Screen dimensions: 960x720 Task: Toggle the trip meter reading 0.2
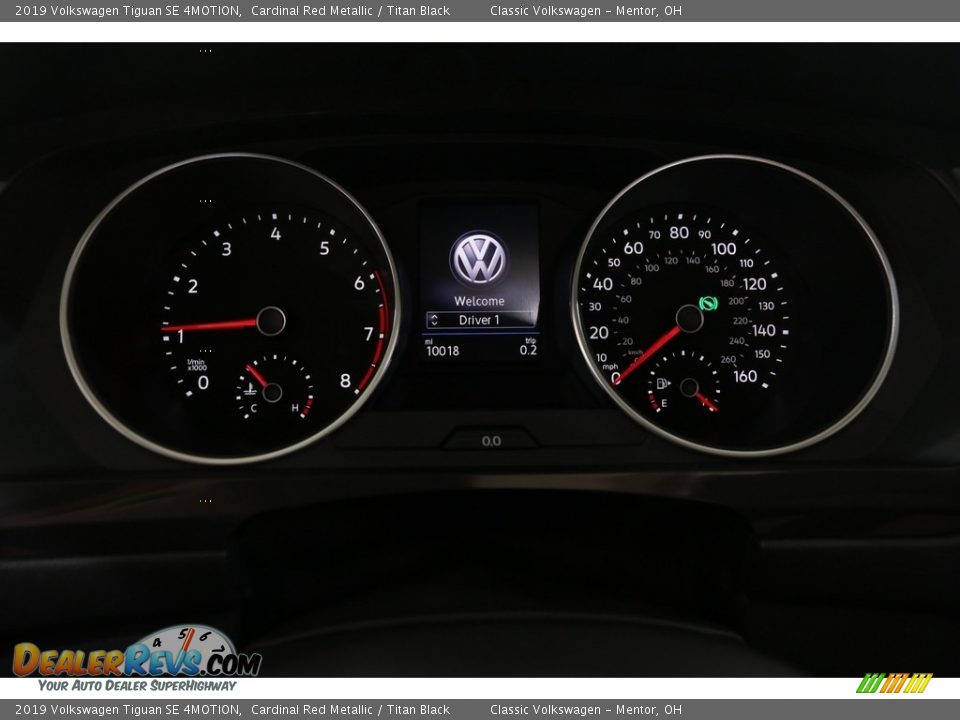coord(528,349)
